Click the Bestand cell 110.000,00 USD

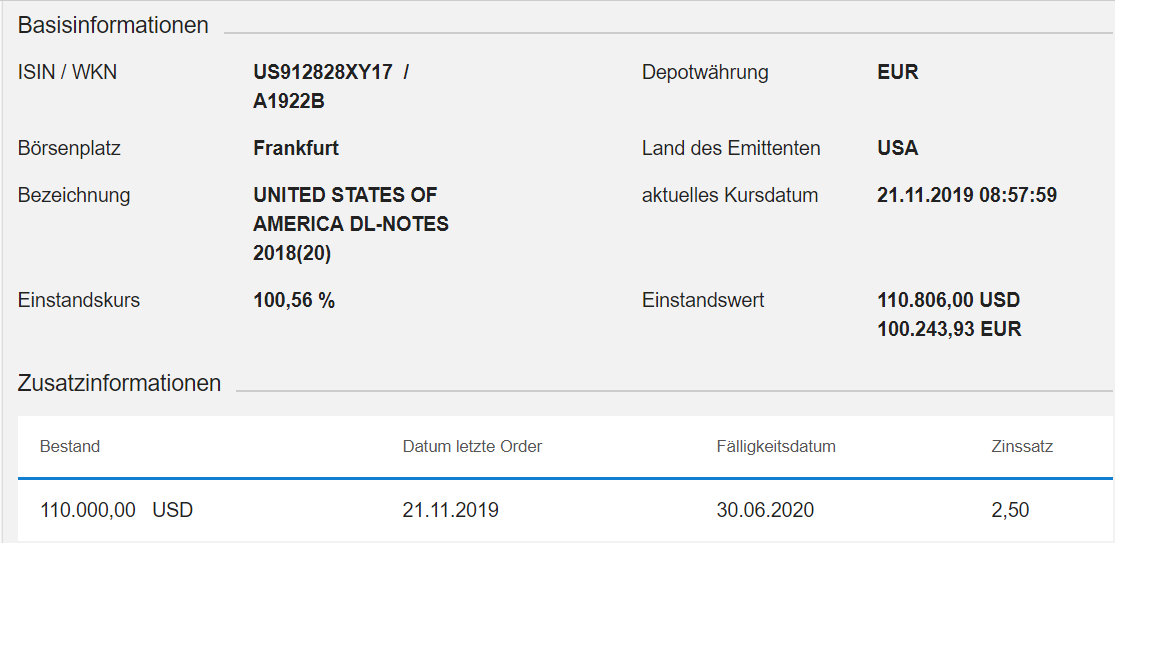[x=116, y=511]
